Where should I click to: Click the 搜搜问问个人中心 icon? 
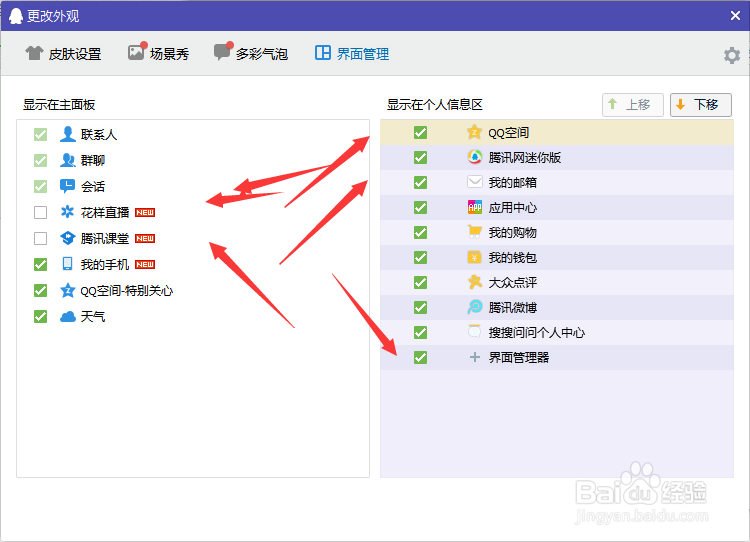click(x=474, y=332)
